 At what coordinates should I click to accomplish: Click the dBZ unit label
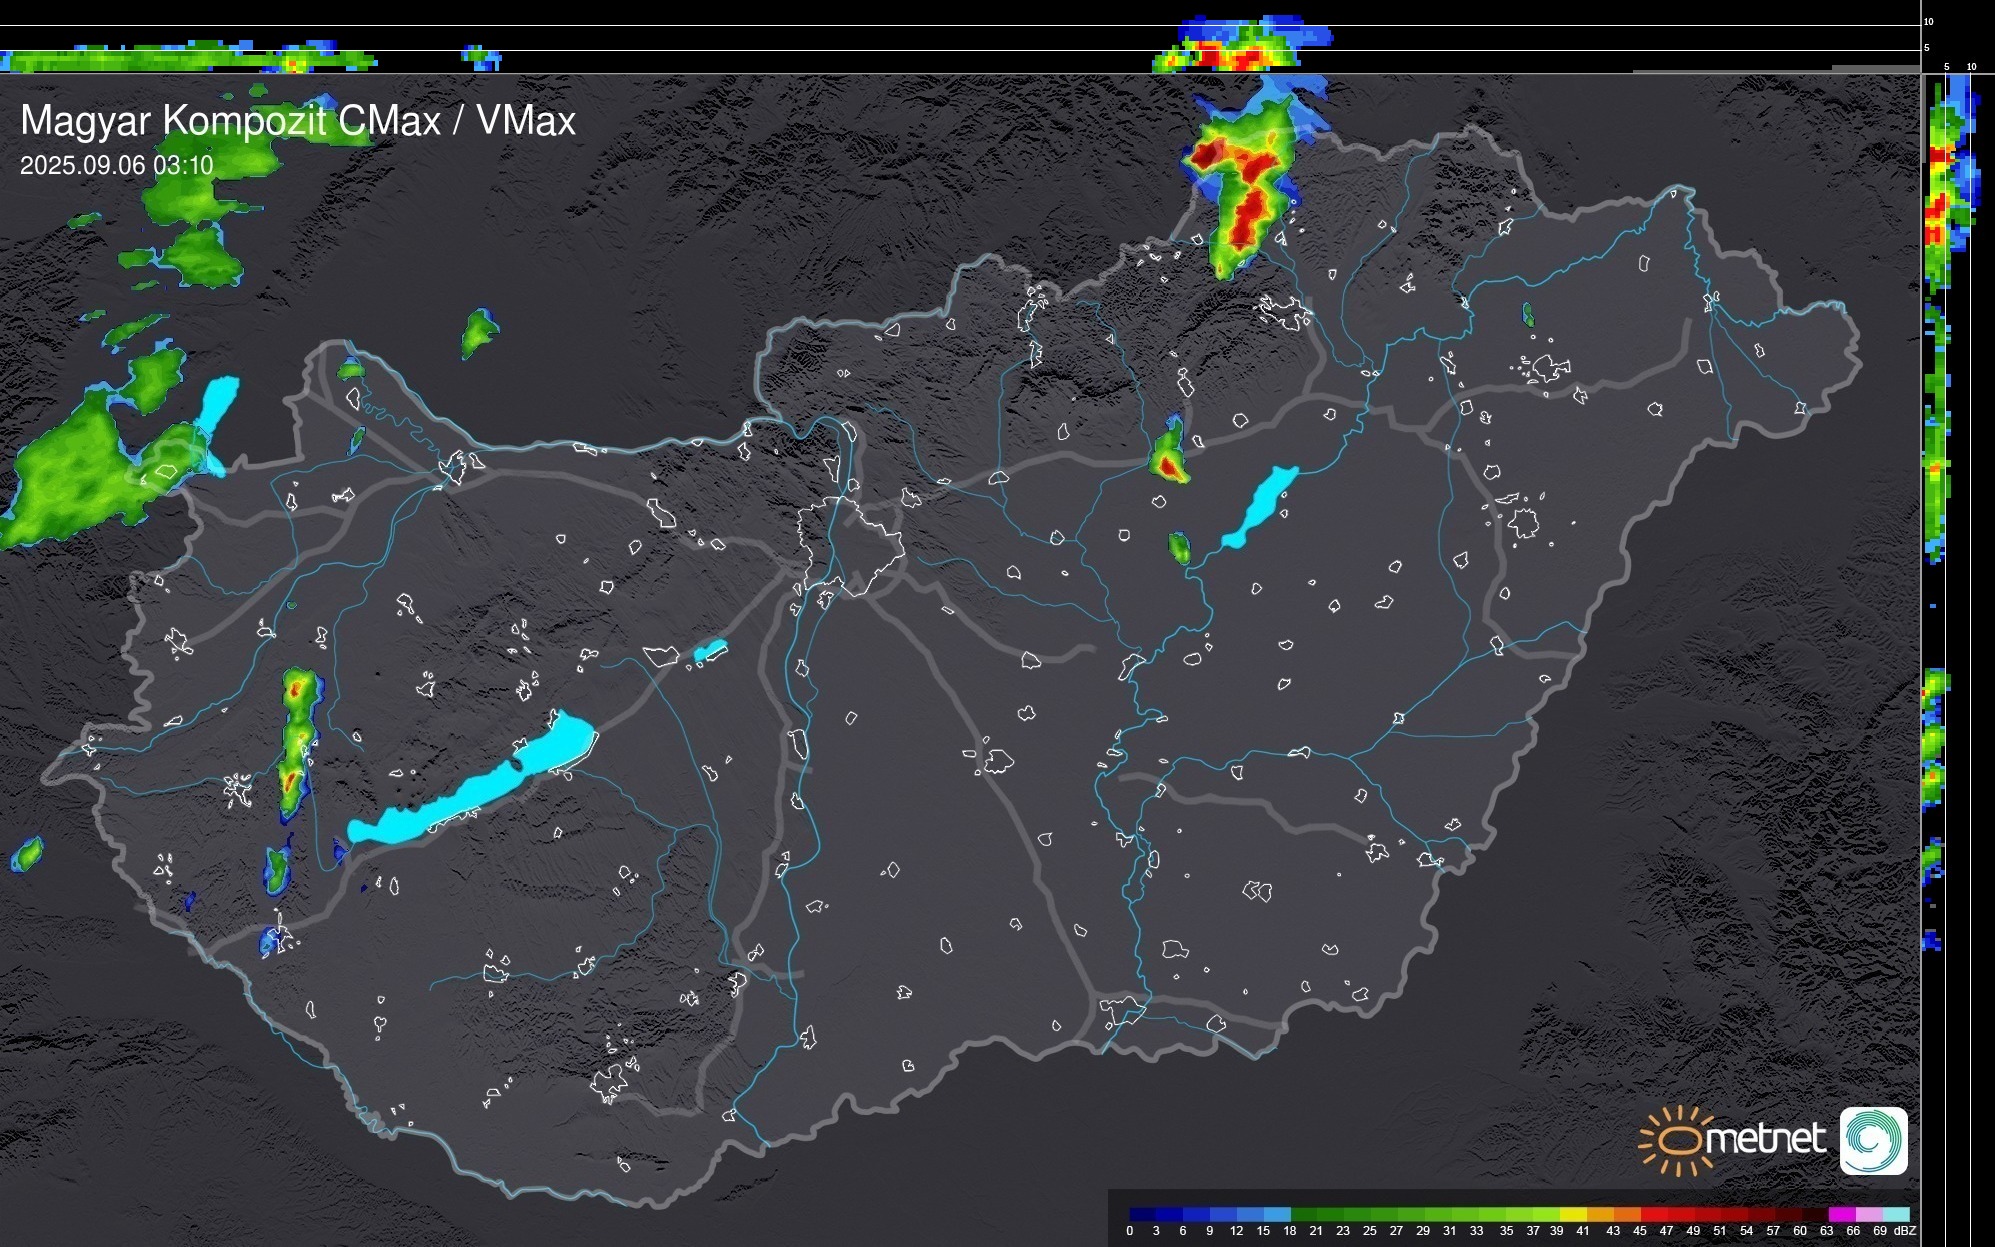1905,1231
